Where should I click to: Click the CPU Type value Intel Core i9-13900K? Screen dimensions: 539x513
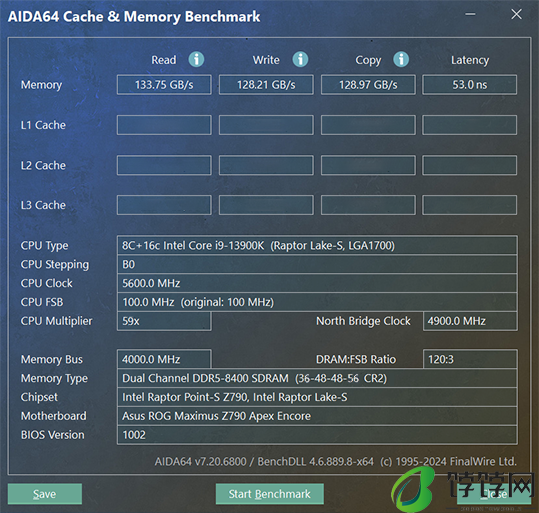[x=317, y=245]
